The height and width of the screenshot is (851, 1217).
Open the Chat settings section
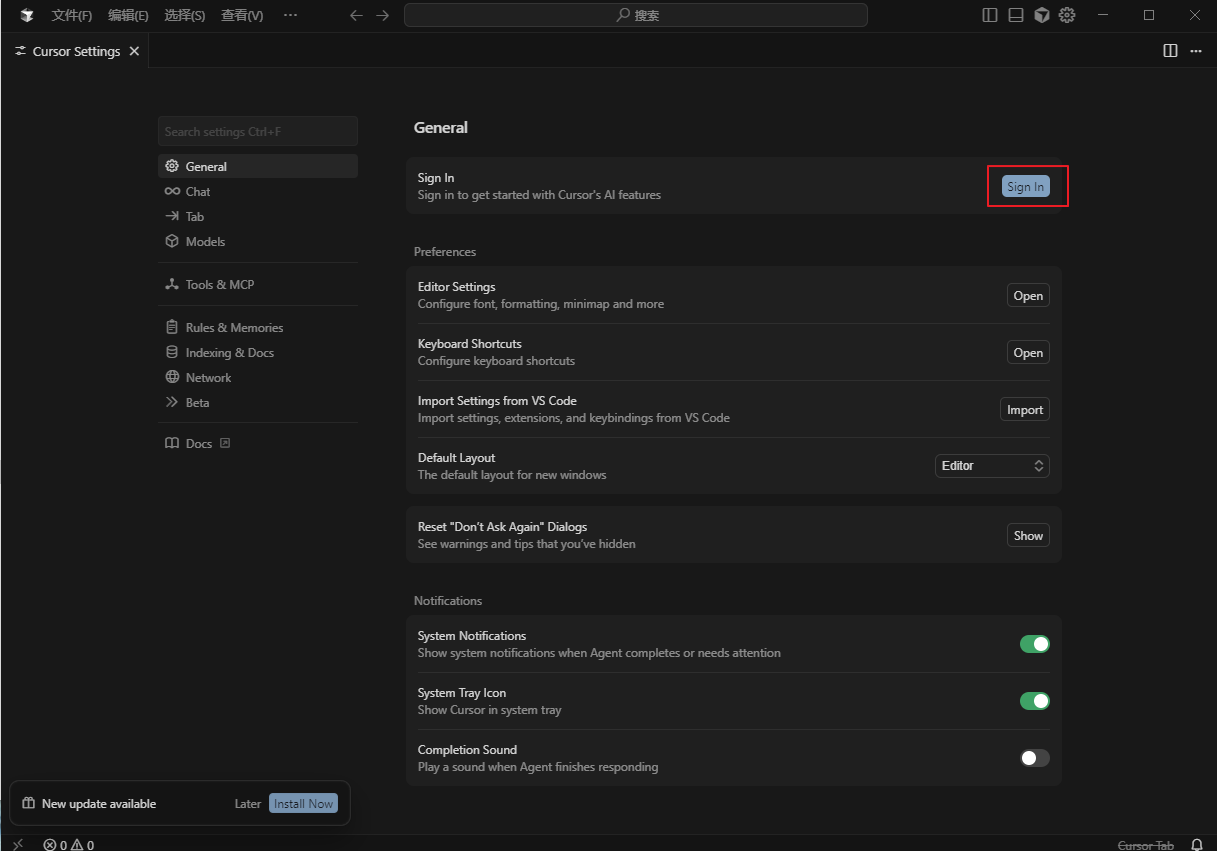coord(258,191)
